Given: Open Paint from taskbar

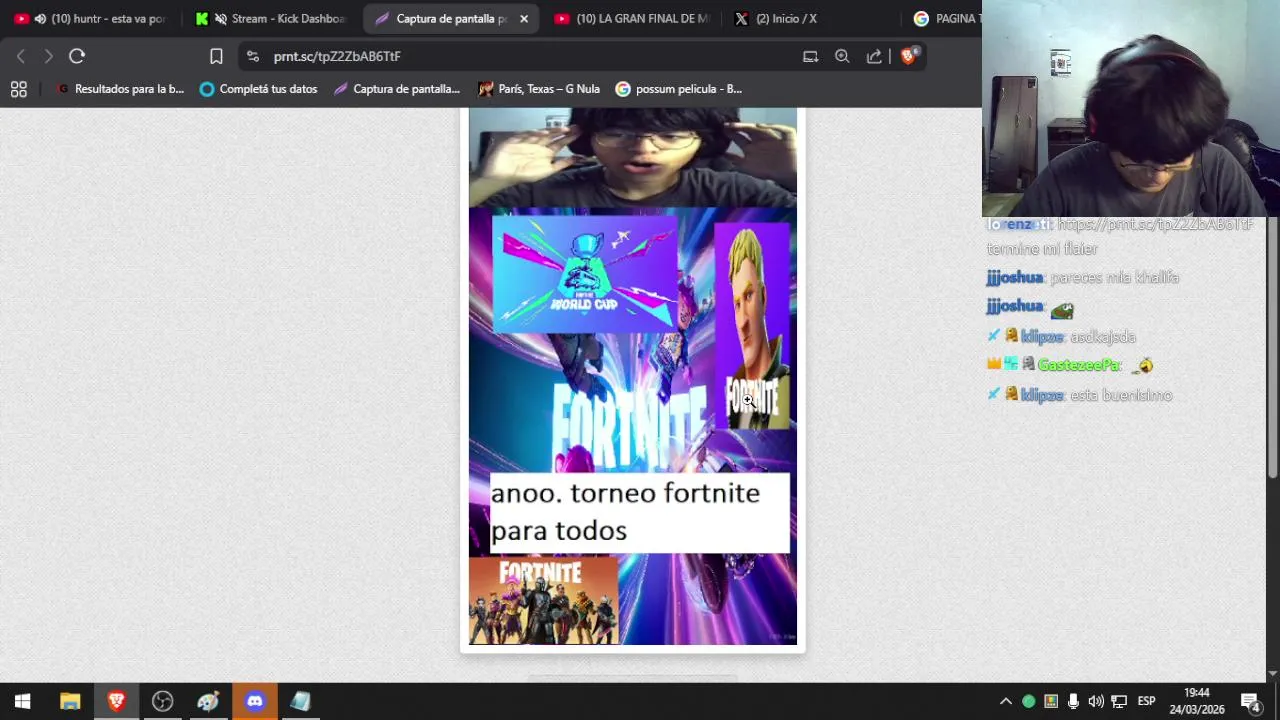Looking at the screenshot, I should [x=208, y=701].
